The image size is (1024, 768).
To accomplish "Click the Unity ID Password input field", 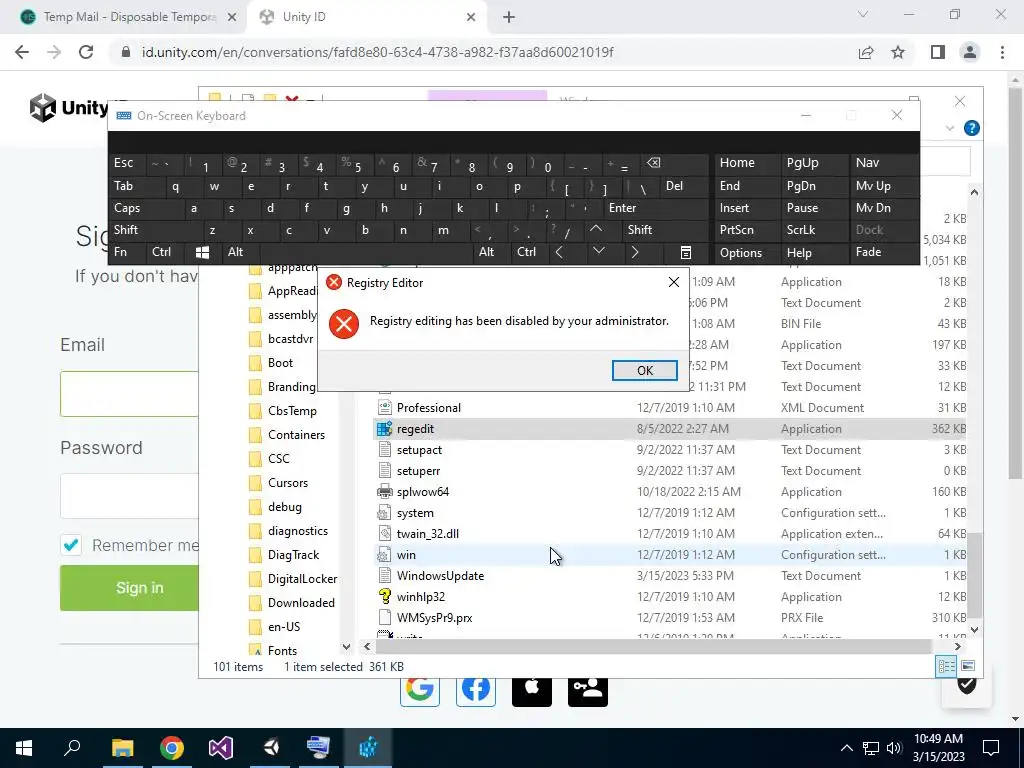I will point(129,496).
